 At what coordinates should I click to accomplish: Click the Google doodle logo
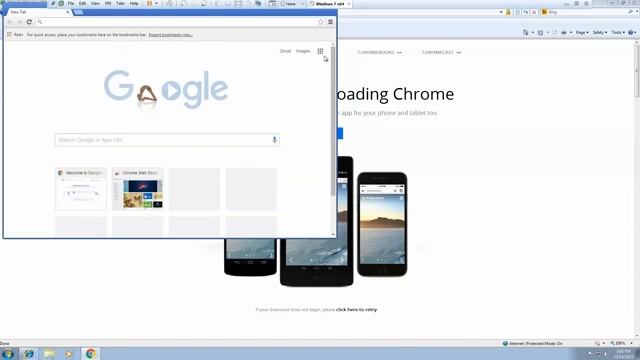[x=166, y=89]
